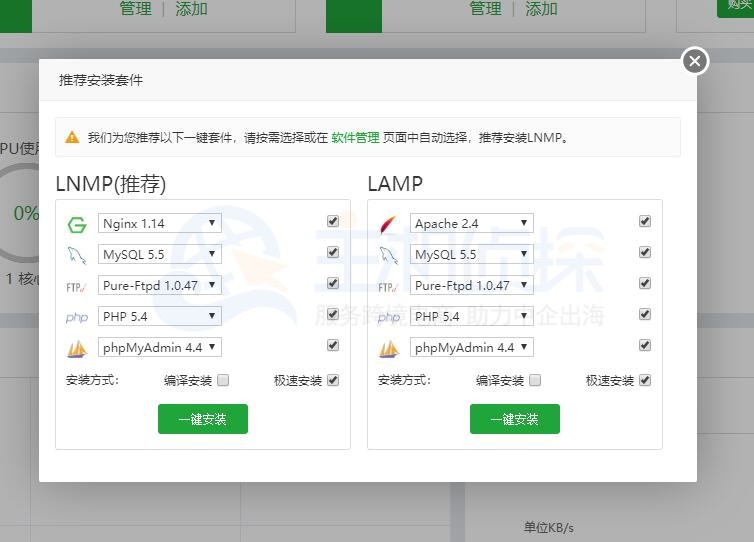Open LNMP Pure-Ftpd 1.0.47 dropdown
This screenshot has width=754, height=542.
pyautogui.click(x=160, y=286)
